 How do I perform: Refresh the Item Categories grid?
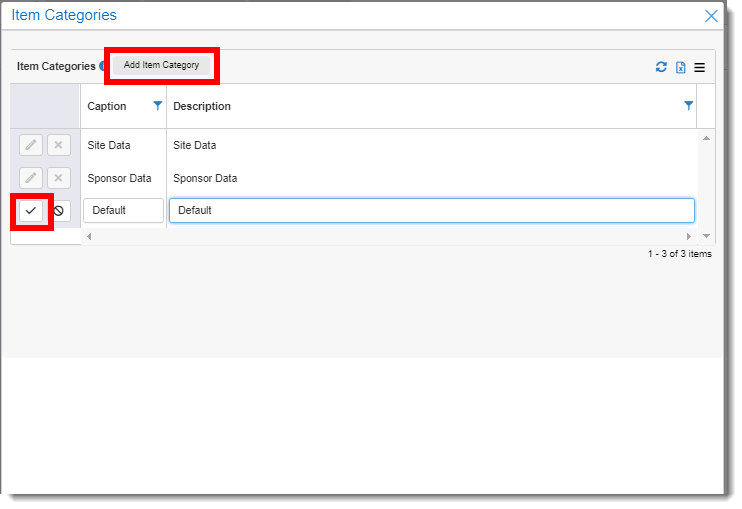(x=661, y=67)
